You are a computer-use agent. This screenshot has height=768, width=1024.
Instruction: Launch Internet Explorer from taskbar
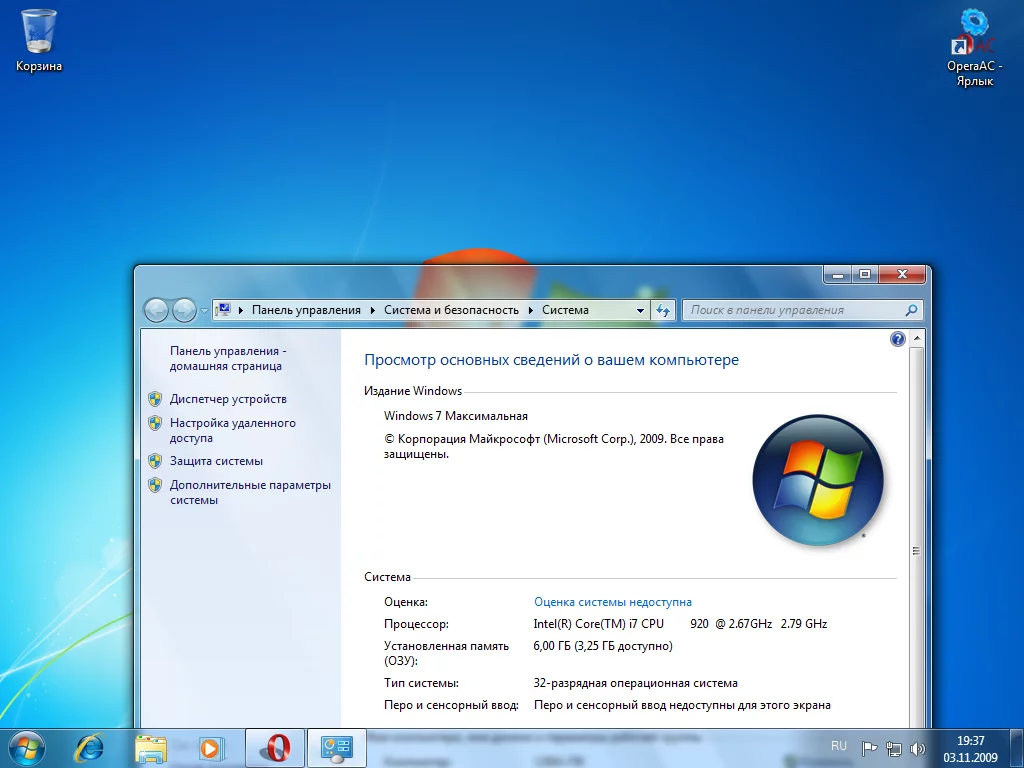click(x=89, y=748)
